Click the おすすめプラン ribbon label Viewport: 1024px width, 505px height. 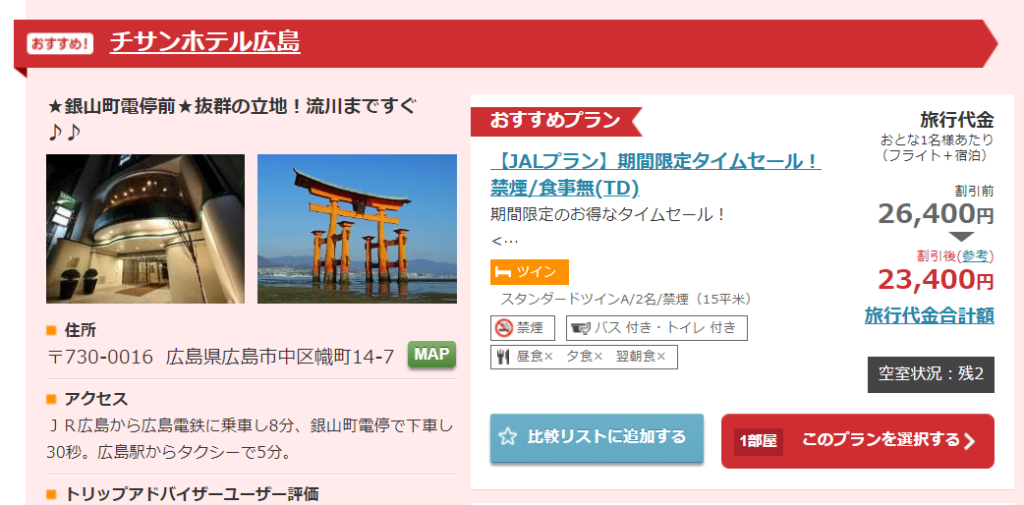click(x=555, y=121)
